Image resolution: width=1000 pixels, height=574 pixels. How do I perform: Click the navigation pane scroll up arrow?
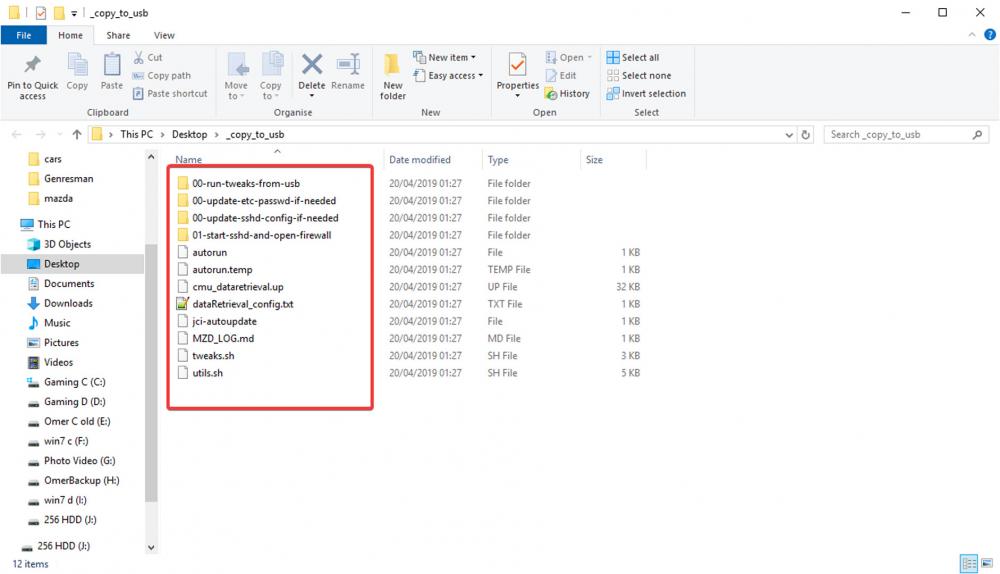[151, 157]
